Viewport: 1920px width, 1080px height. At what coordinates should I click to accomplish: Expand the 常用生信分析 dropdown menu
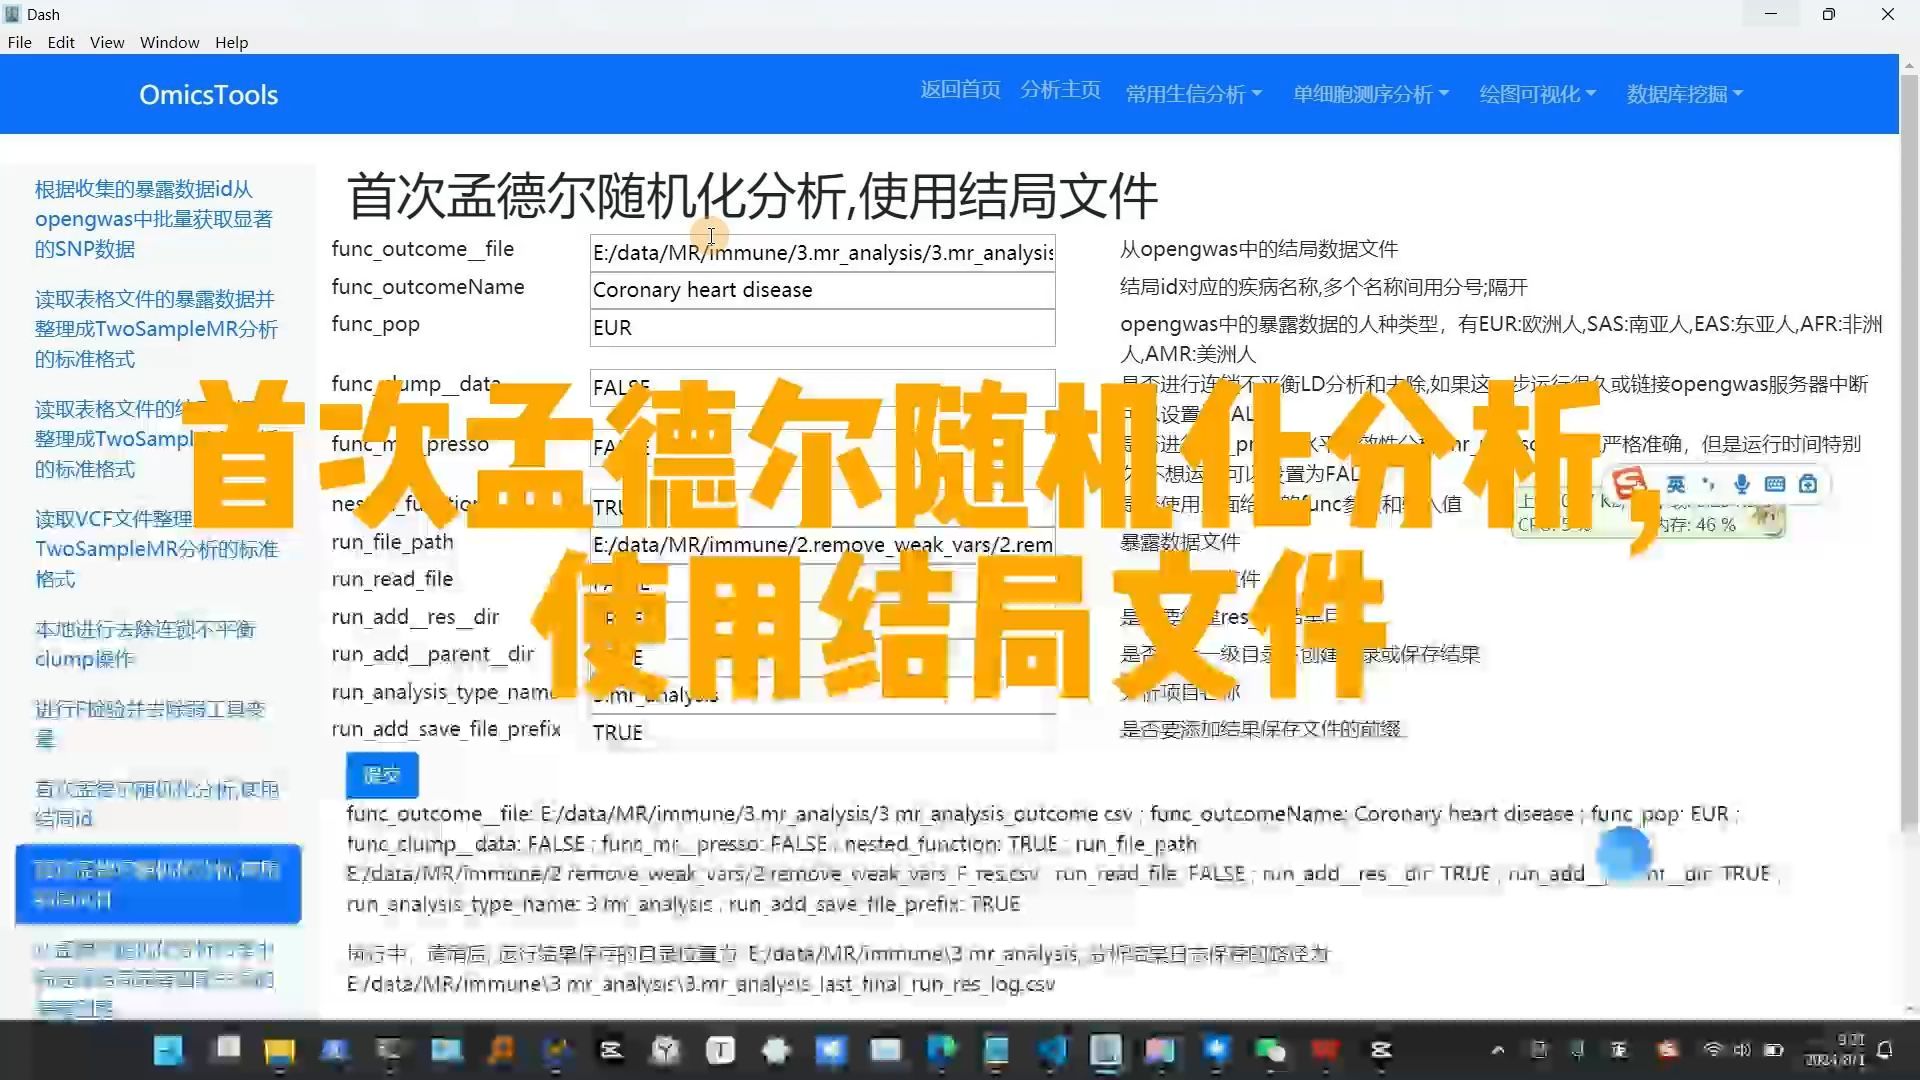pyautogui.click(x=1194, y=94)
